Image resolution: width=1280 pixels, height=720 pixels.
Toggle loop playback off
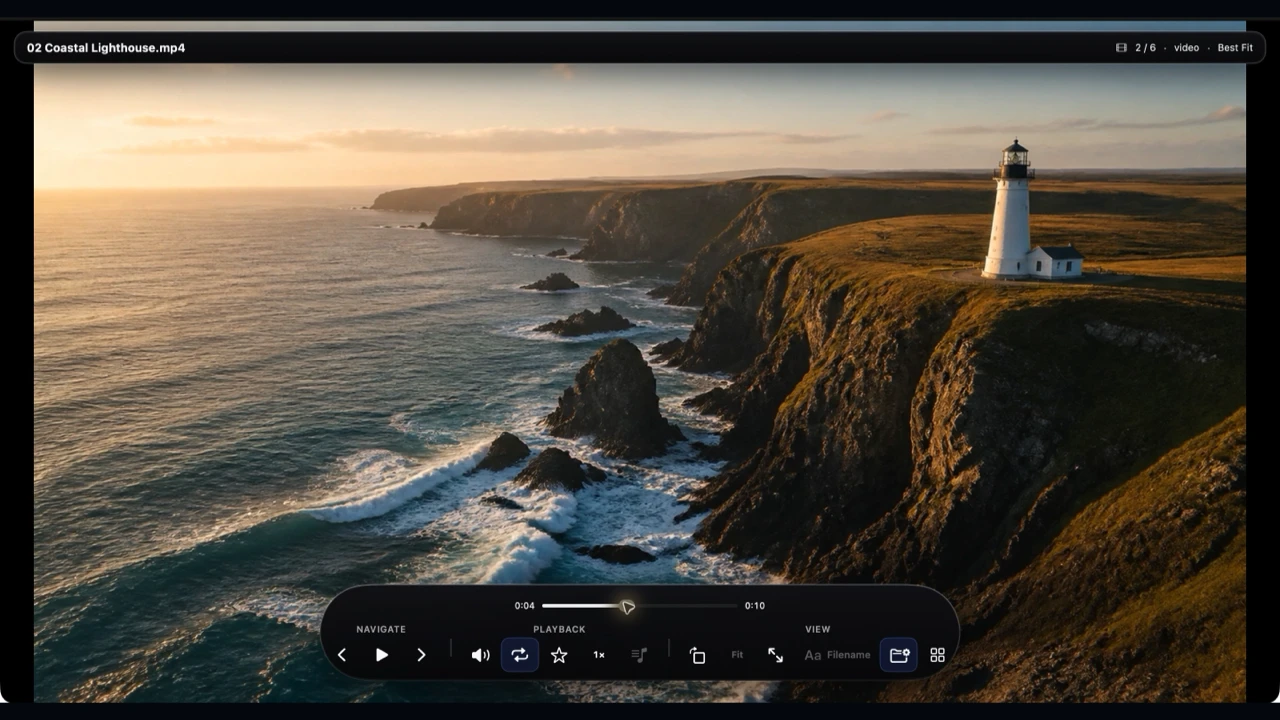point(520,655)
